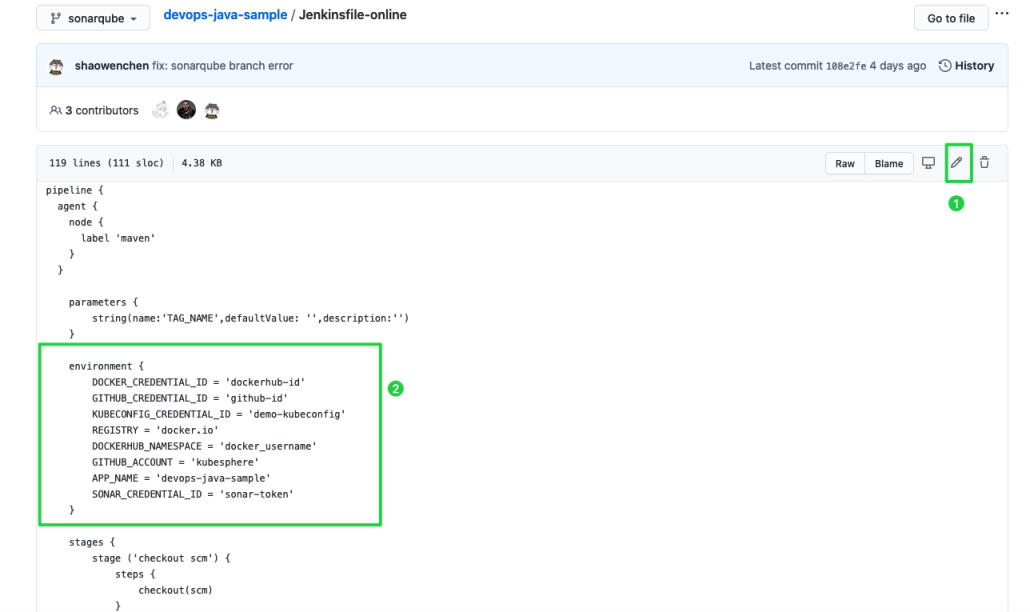
Task: Click the pencil icon to edit file
Action: [x=957, y=163]
